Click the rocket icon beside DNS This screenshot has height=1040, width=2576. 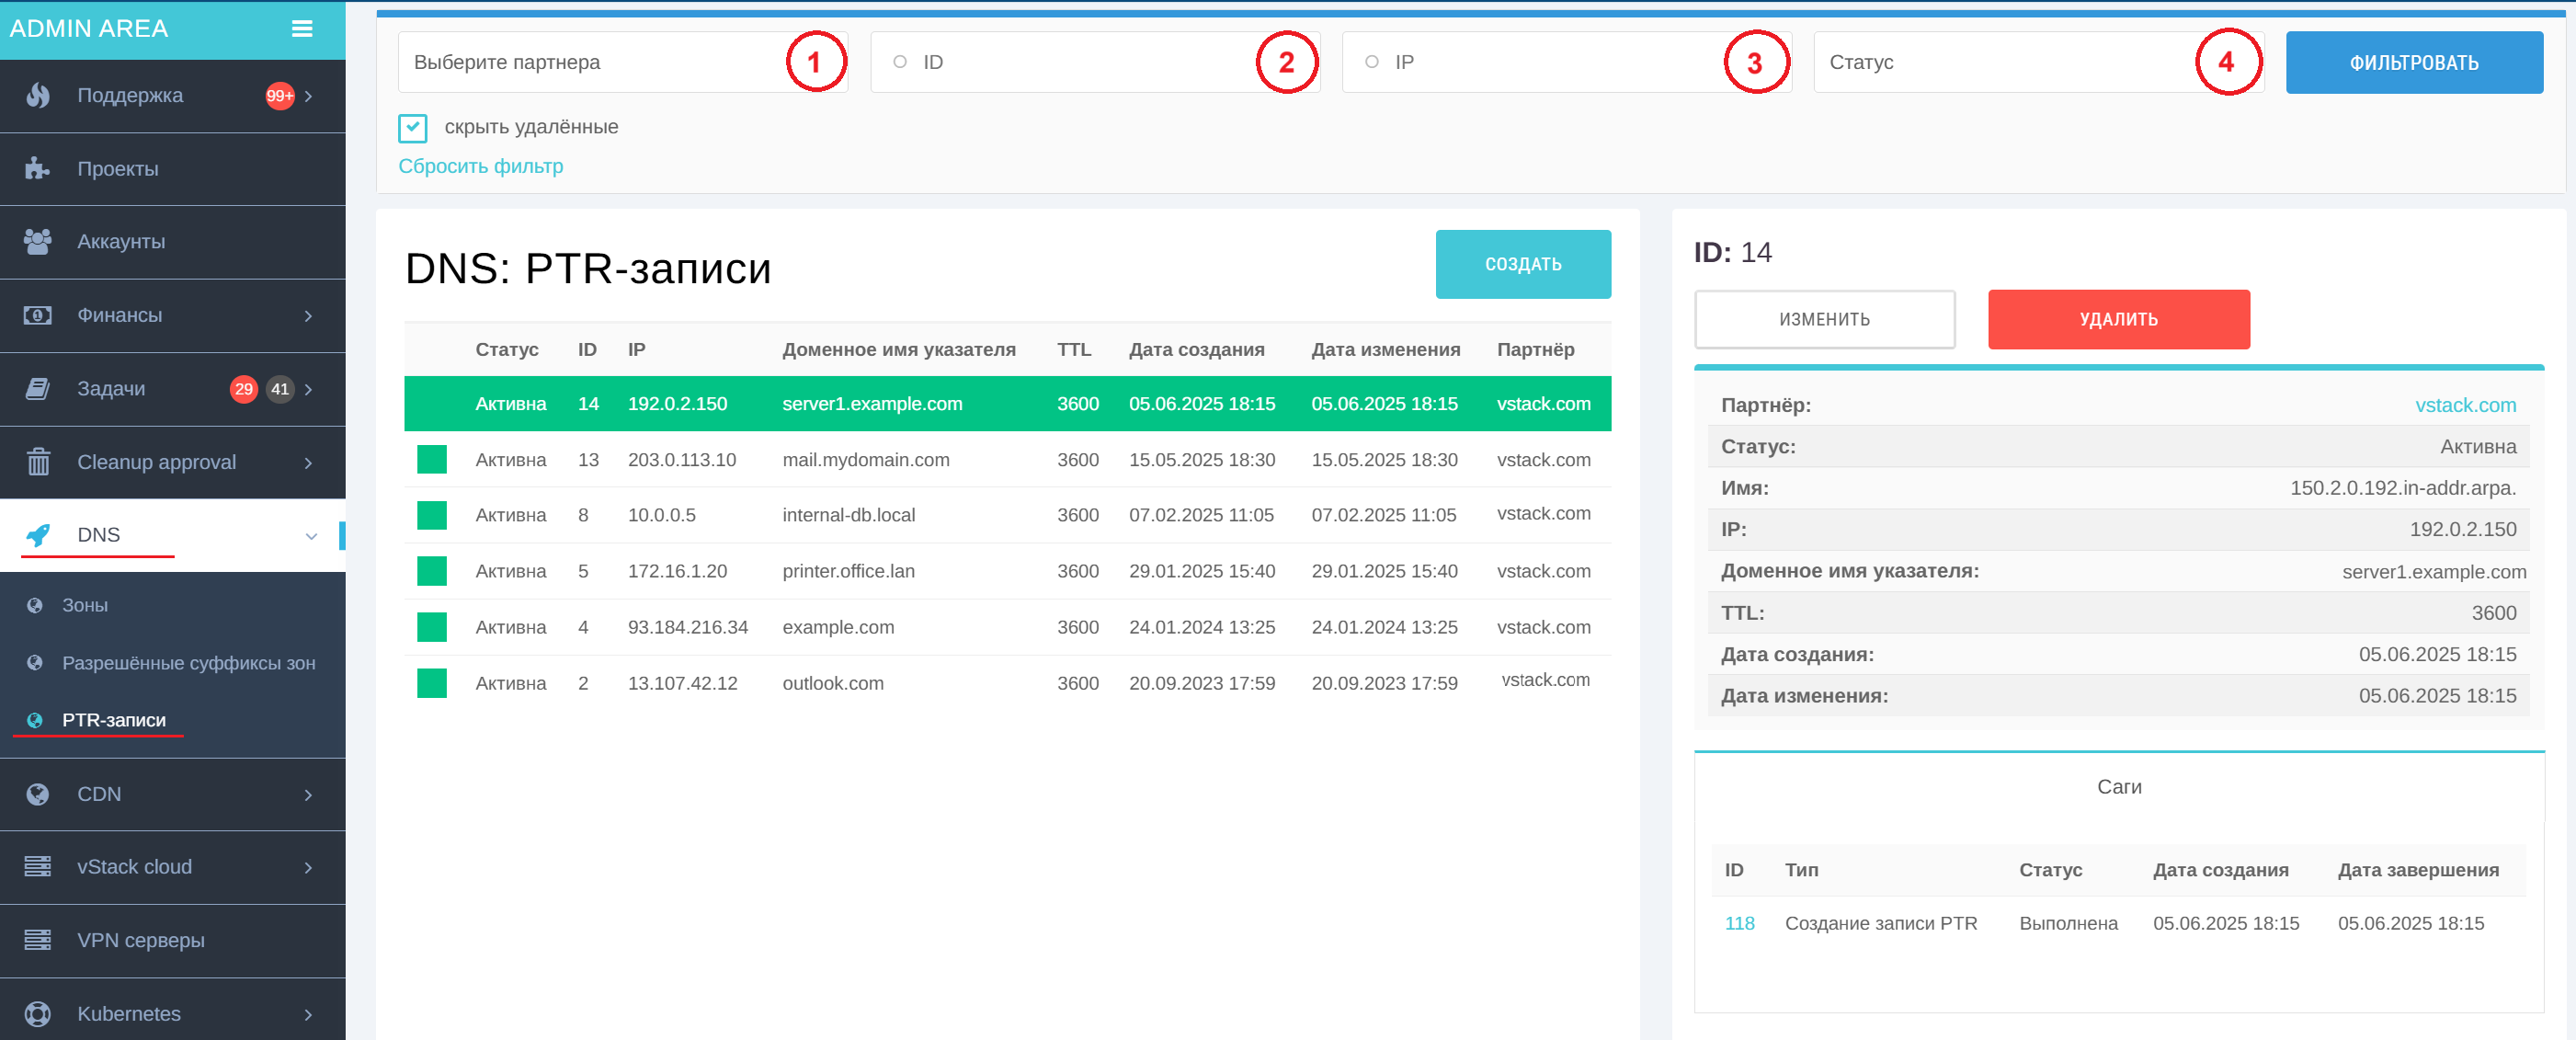[x=38, y=535]
